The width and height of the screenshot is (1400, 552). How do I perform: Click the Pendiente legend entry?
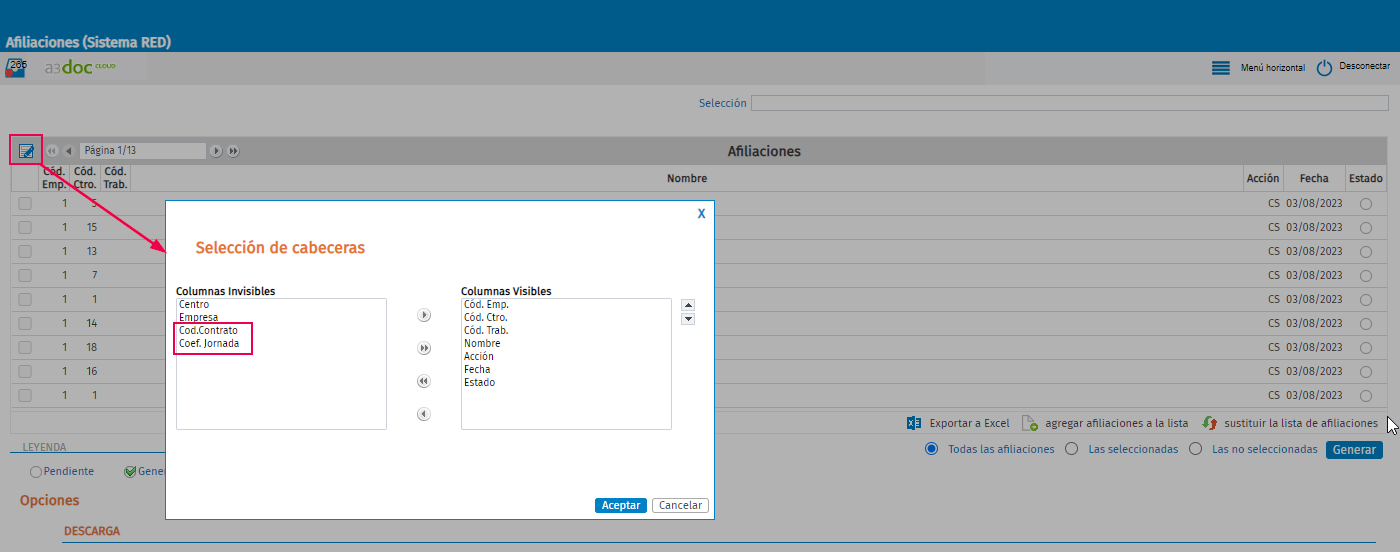[62, 471]
